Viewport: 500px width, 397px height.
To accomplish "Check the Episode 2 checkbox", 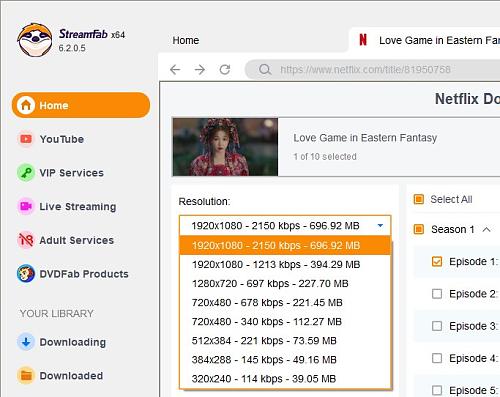I will (x=437, y=294).
